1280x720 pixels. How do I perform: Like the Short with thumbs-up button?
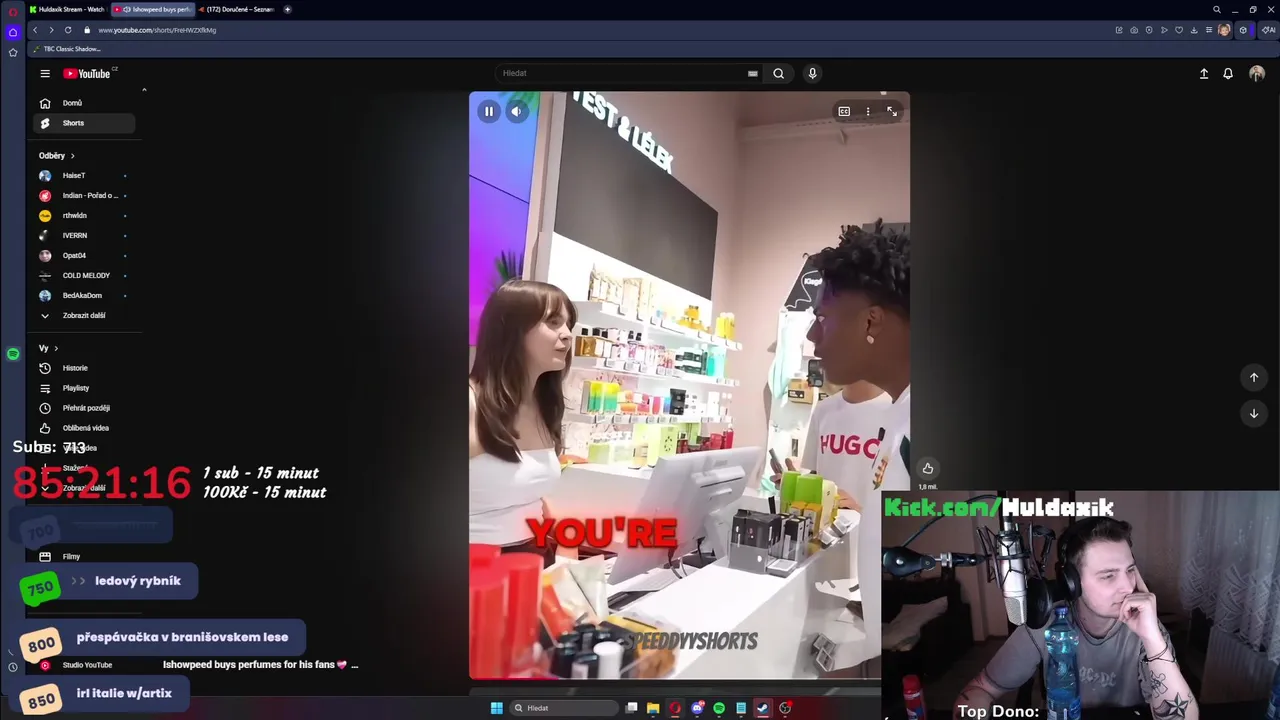click(928, 468)
